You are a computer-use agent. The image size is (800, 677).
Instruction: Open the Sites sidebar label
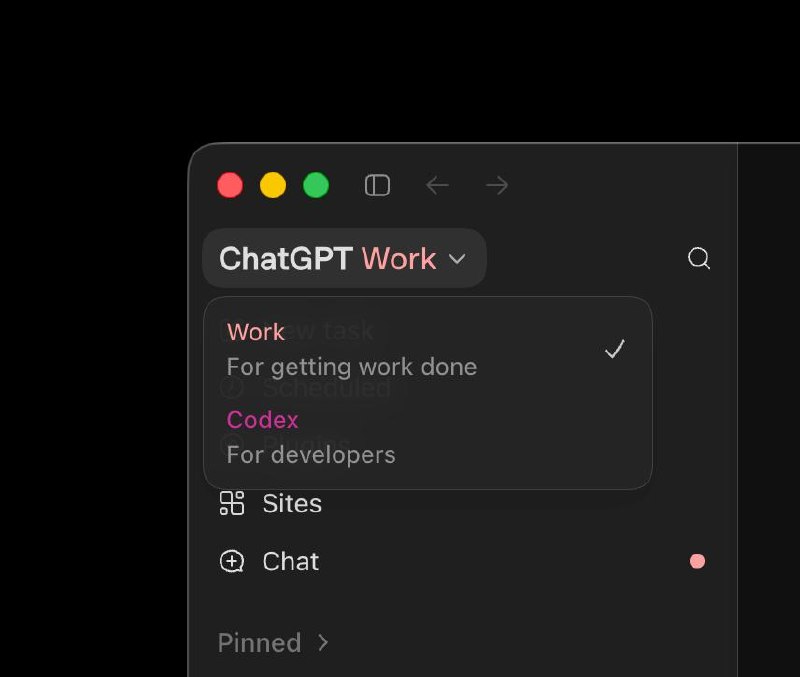[x=292, y=504]
